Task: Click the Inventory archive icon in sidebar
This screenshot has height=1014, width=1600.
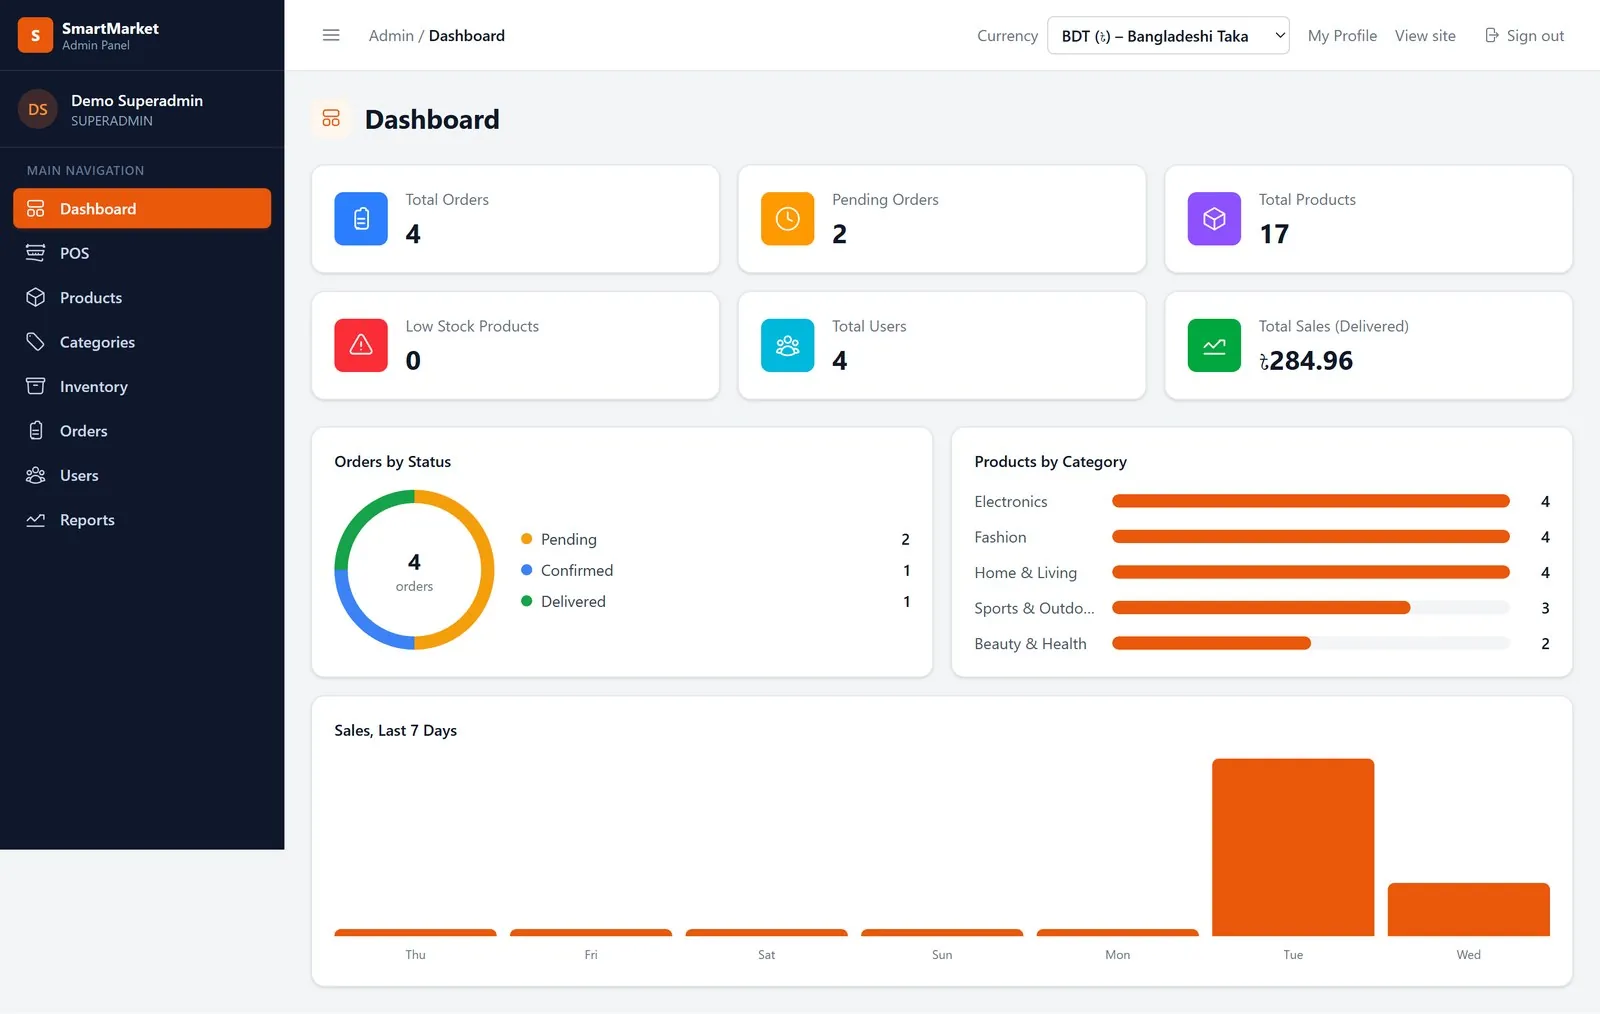Action: (36, 386)
